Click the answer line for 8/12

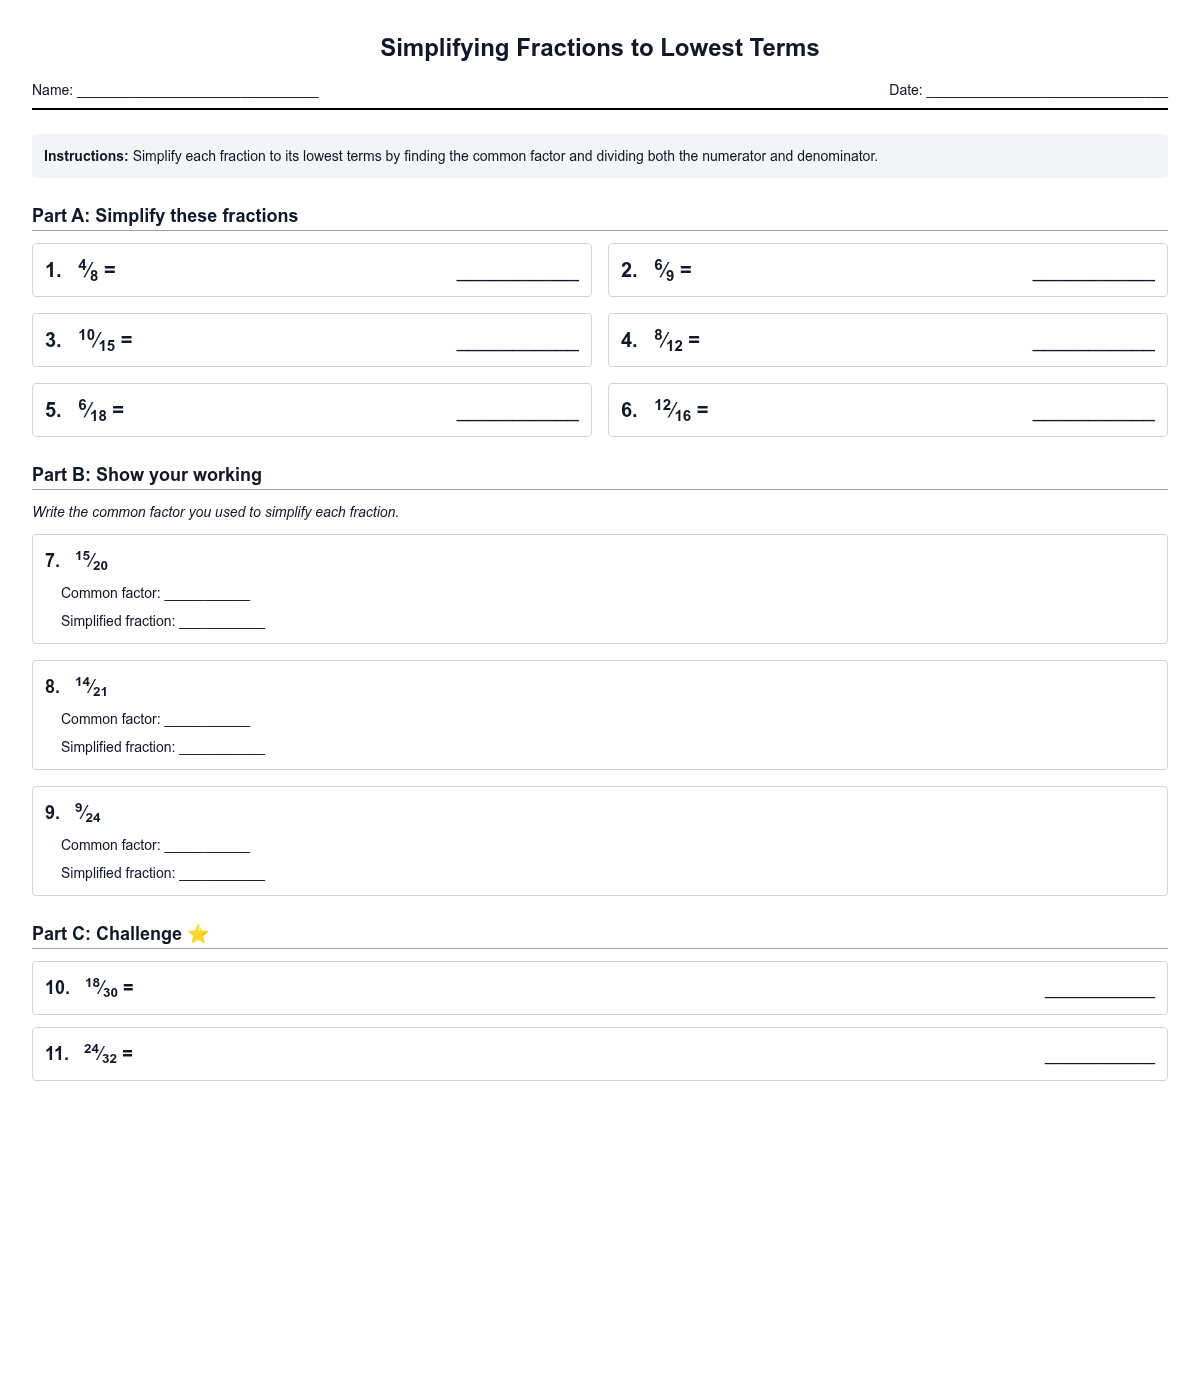[1093, 343]
